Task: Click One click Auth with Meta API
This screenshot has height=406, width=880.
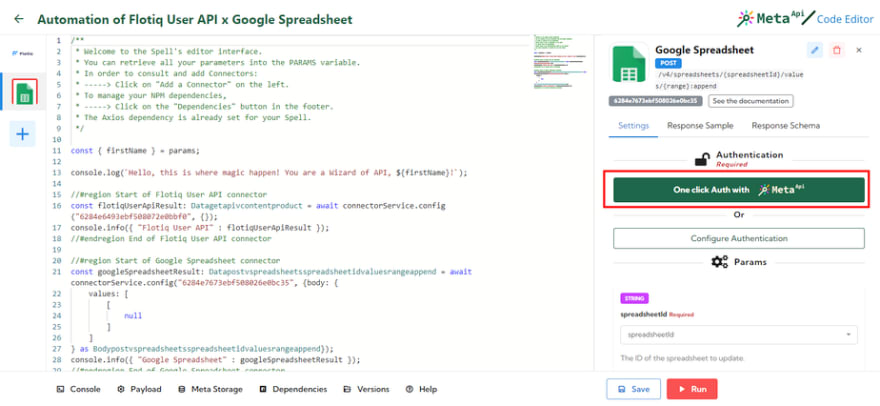Action: pyautogui.click(x=739, y=190)
